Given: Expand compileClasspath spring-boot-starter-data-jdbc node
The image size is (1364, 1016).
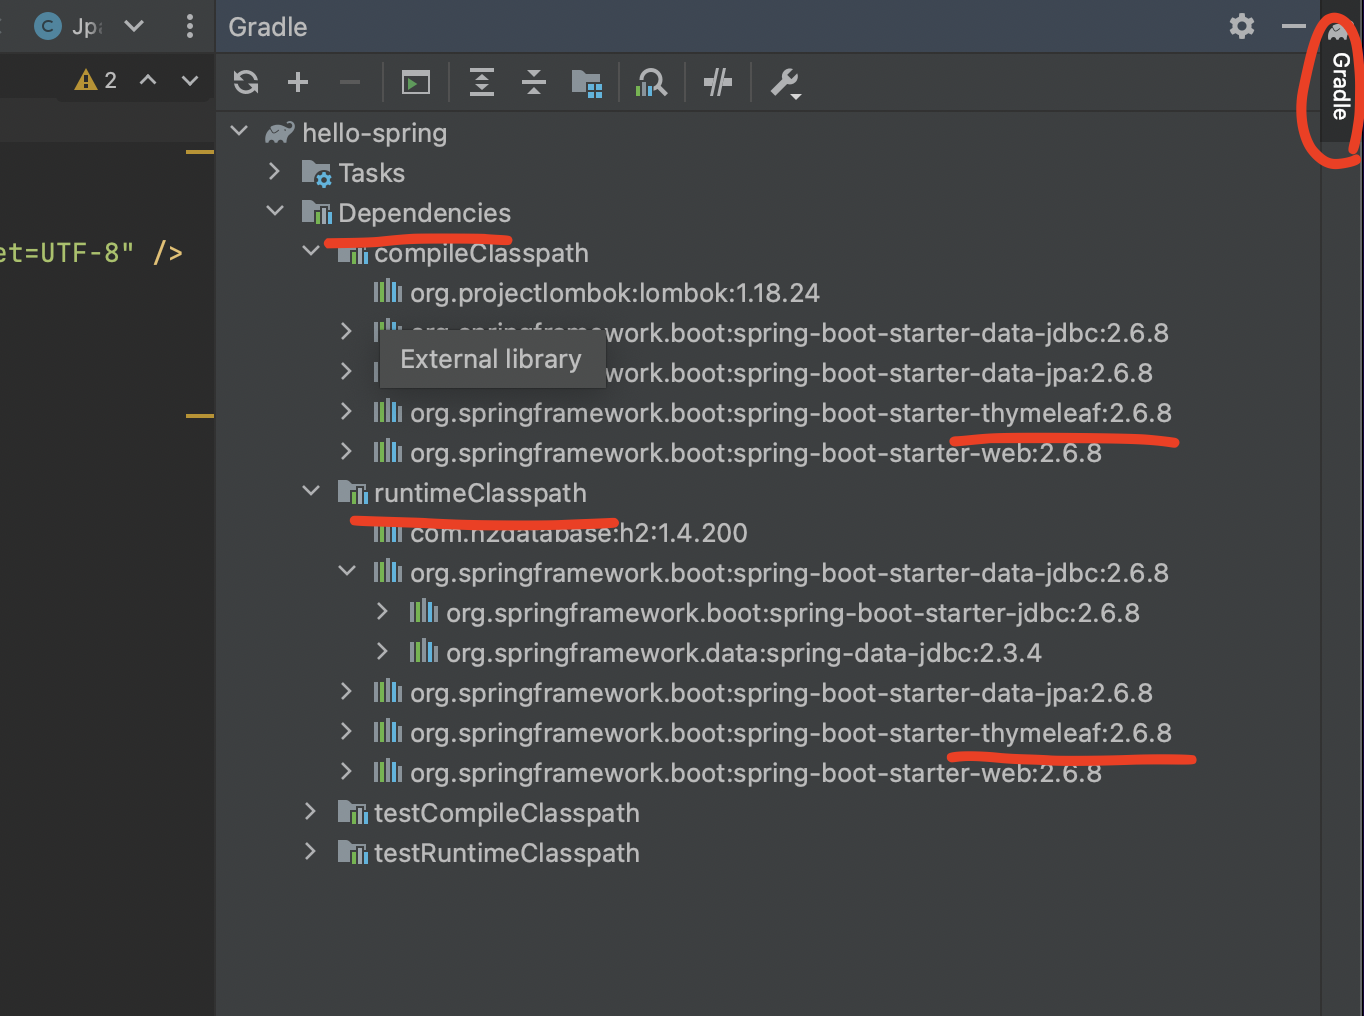Looking at the screenshot, I should point(347,331).
